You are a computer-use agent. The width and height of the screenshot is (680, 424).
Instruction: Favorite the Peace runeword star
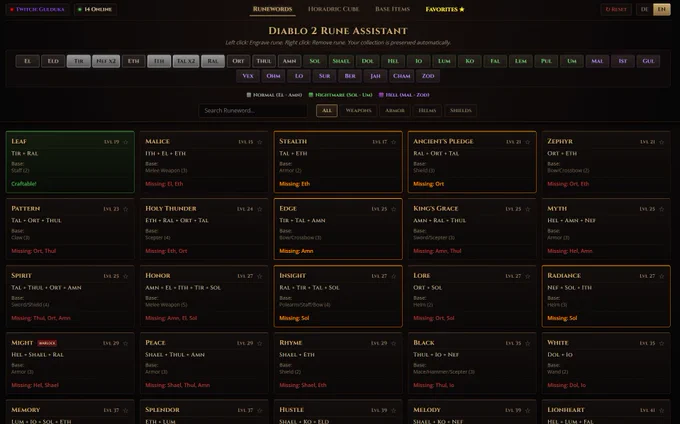(x=259, y=343)
